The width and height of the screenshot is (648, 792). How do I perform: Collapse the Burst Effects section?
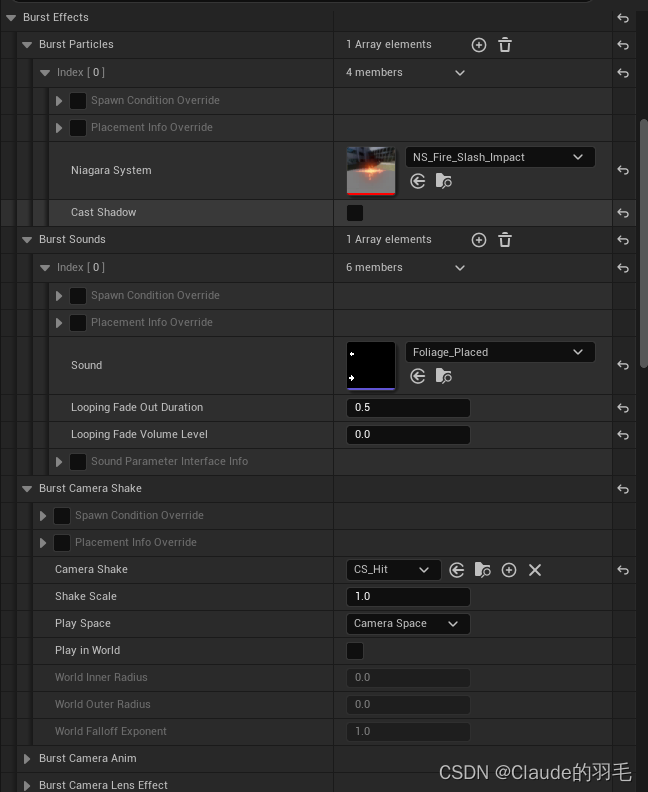[x=11, y=18]
